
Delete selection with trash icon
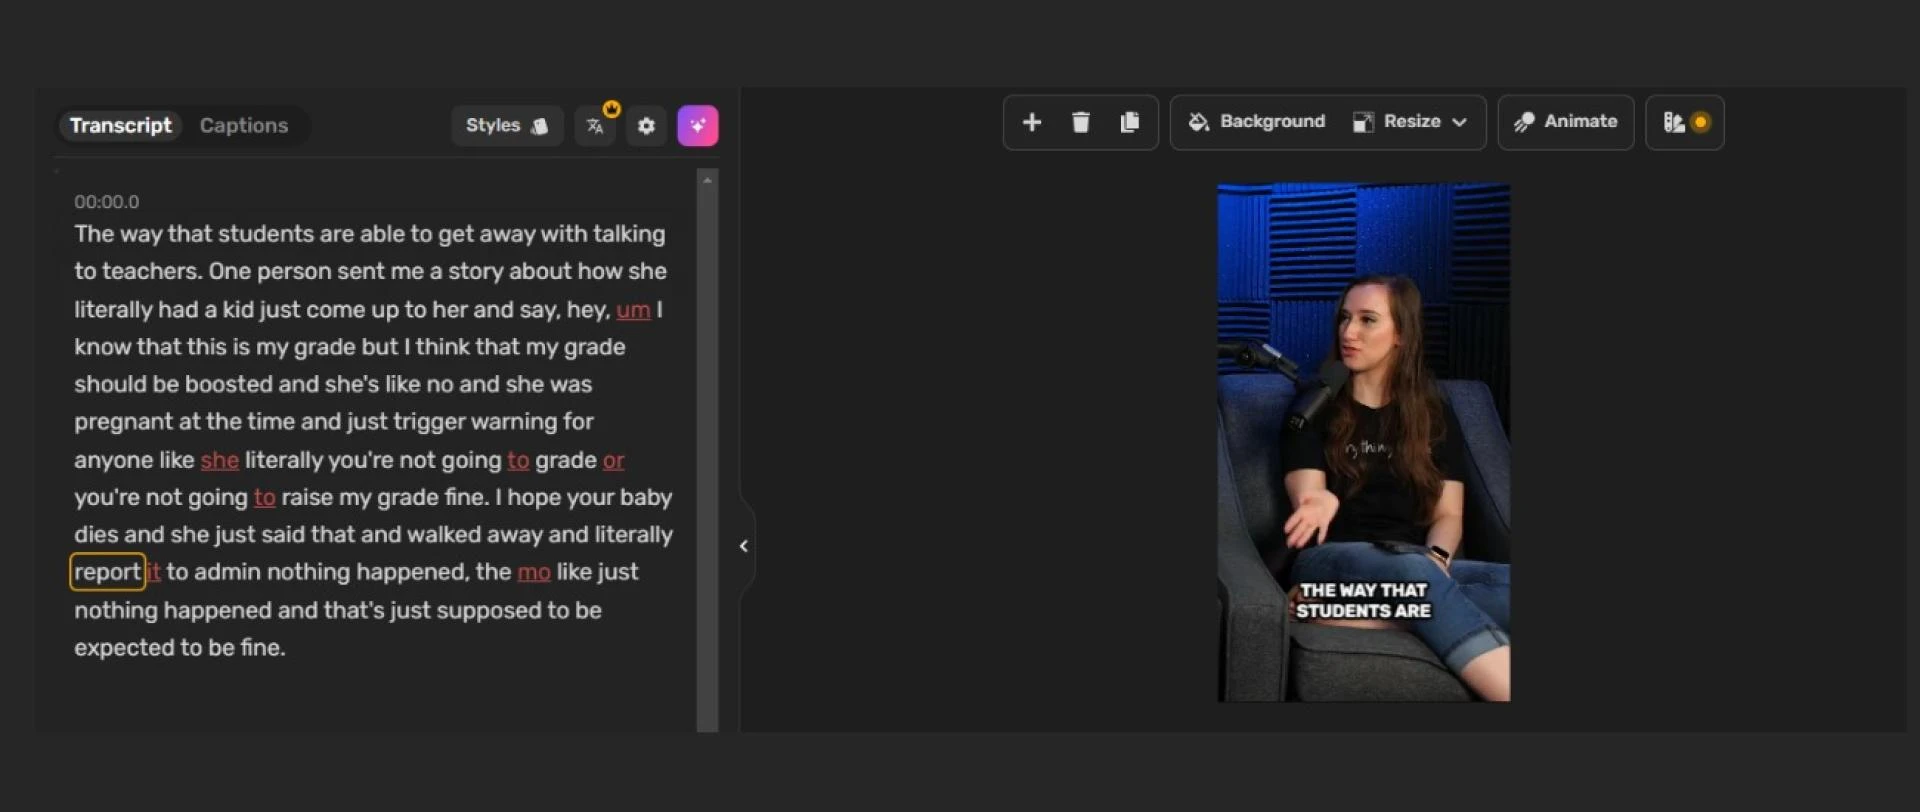point(1080,122)
